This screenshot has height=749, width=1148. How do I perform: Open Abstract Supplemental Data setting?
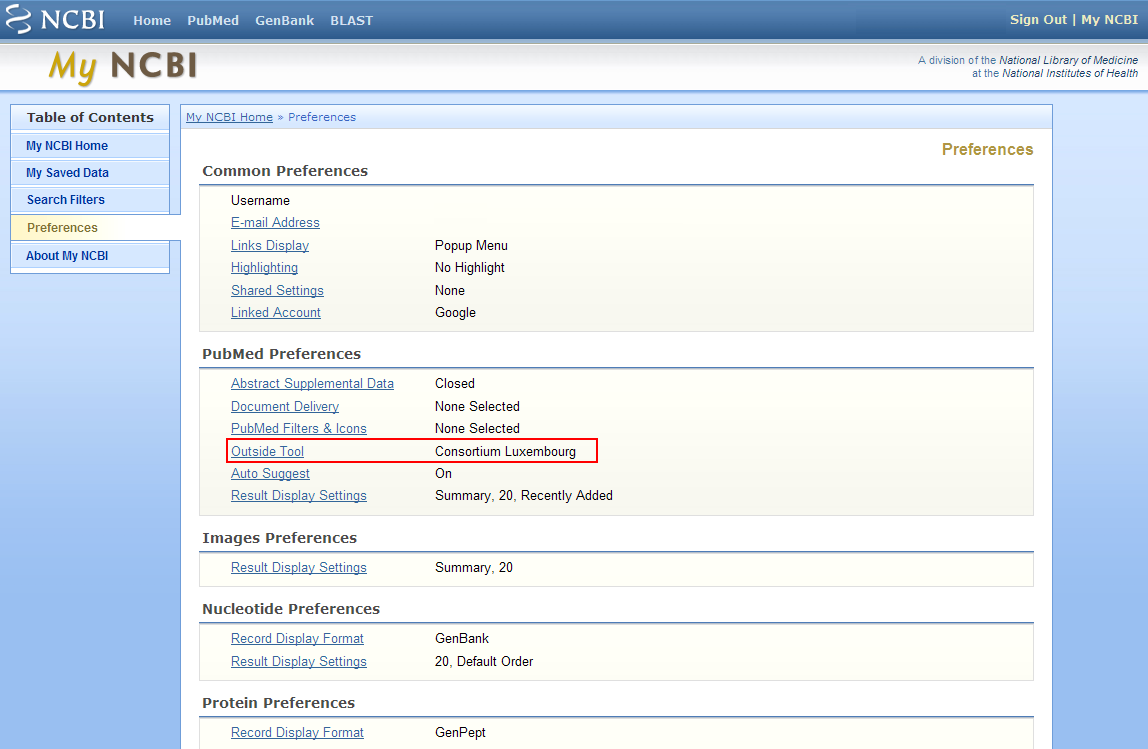[x=313, y=384]
